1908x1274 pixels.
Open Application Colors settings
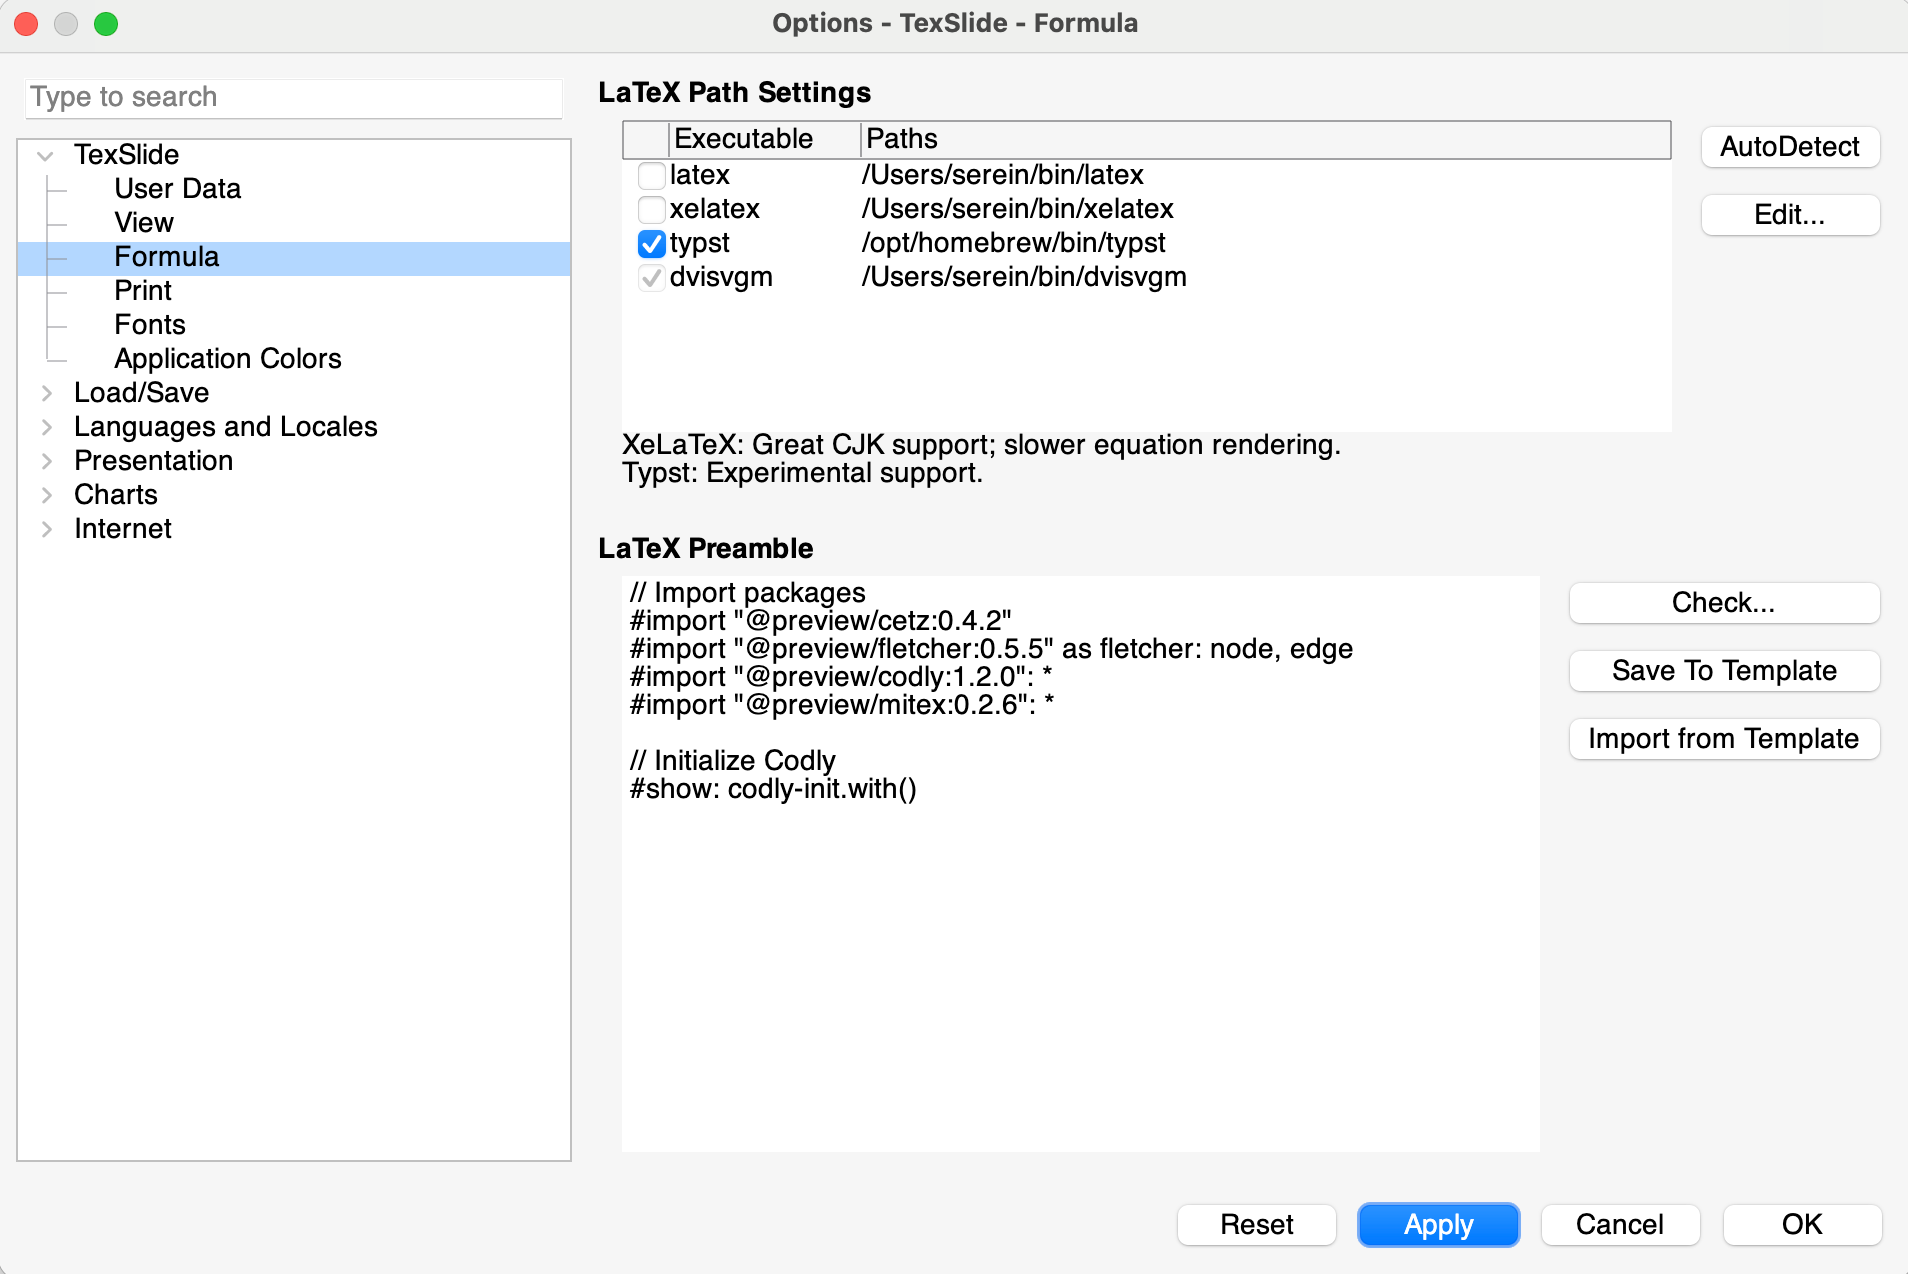[227, 359]
